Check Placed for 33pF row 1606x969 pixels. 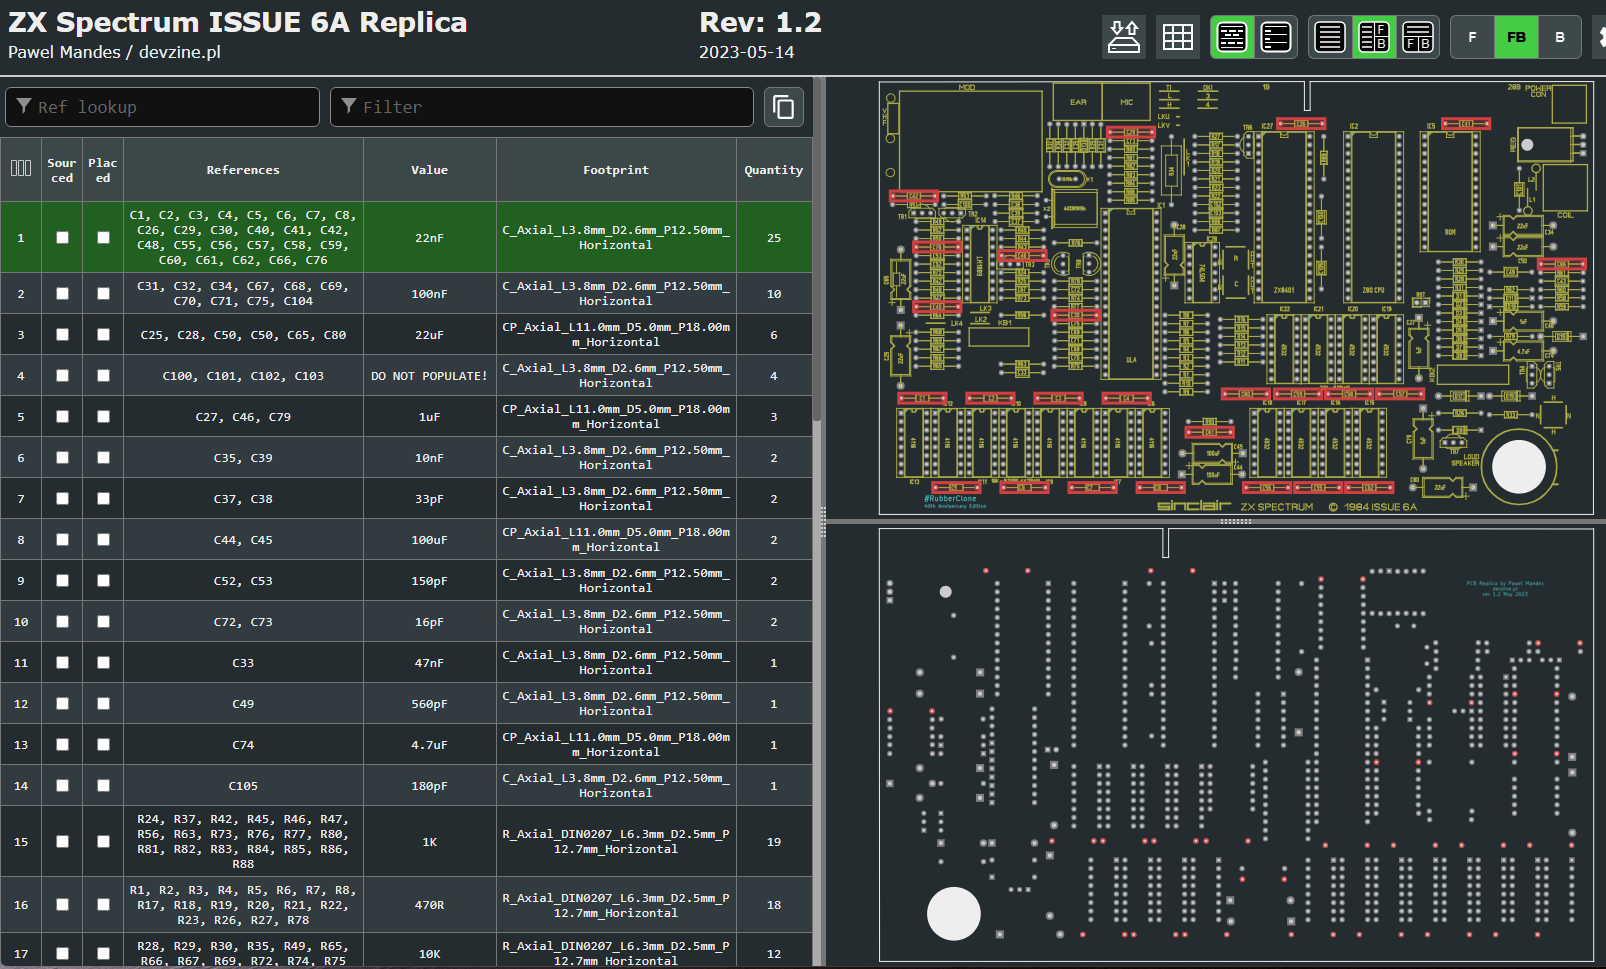[103, 498]
